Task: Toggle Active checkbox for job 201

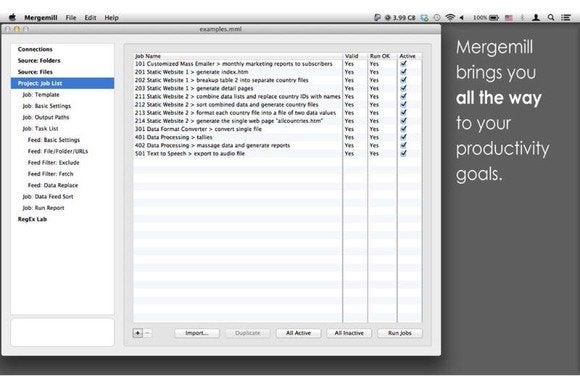Action: click(x=404, y=72)
